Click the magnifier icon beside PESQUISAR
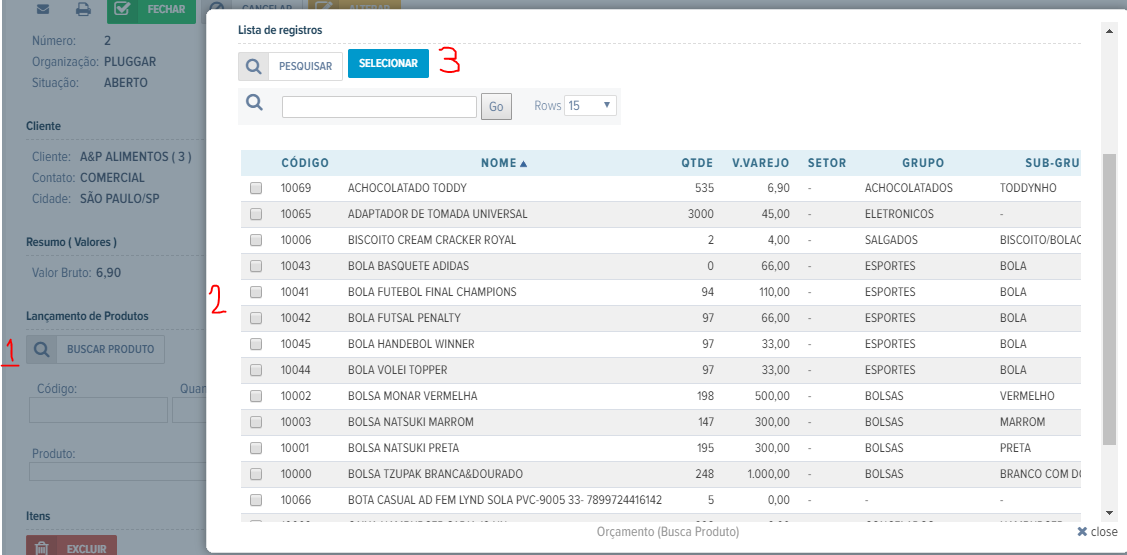The width and height of the screenshot is (1127, 555). 253,66
